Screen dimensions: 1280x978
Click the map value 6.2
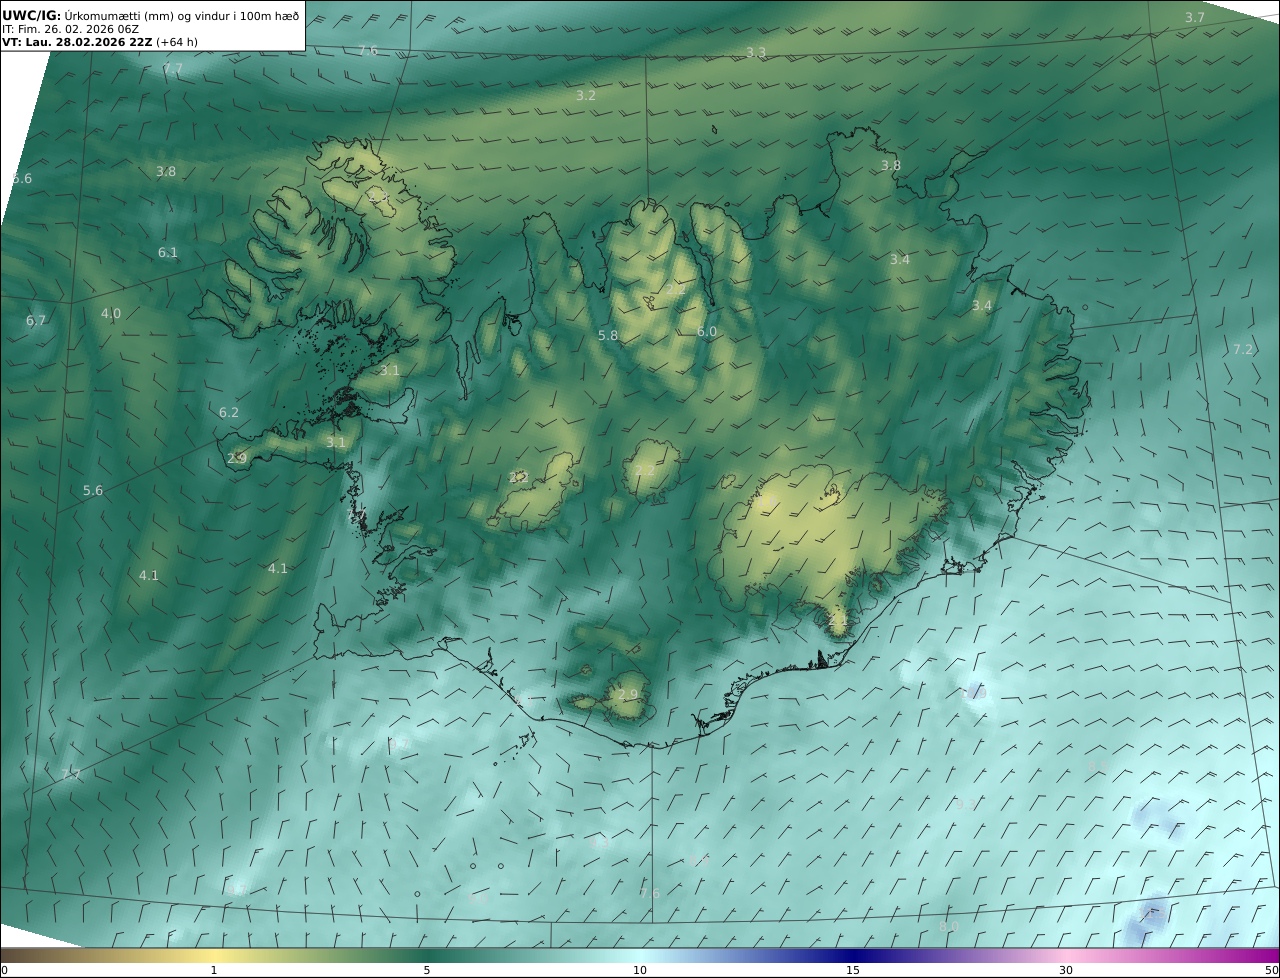pyautogui.click(x=229, y=413)
